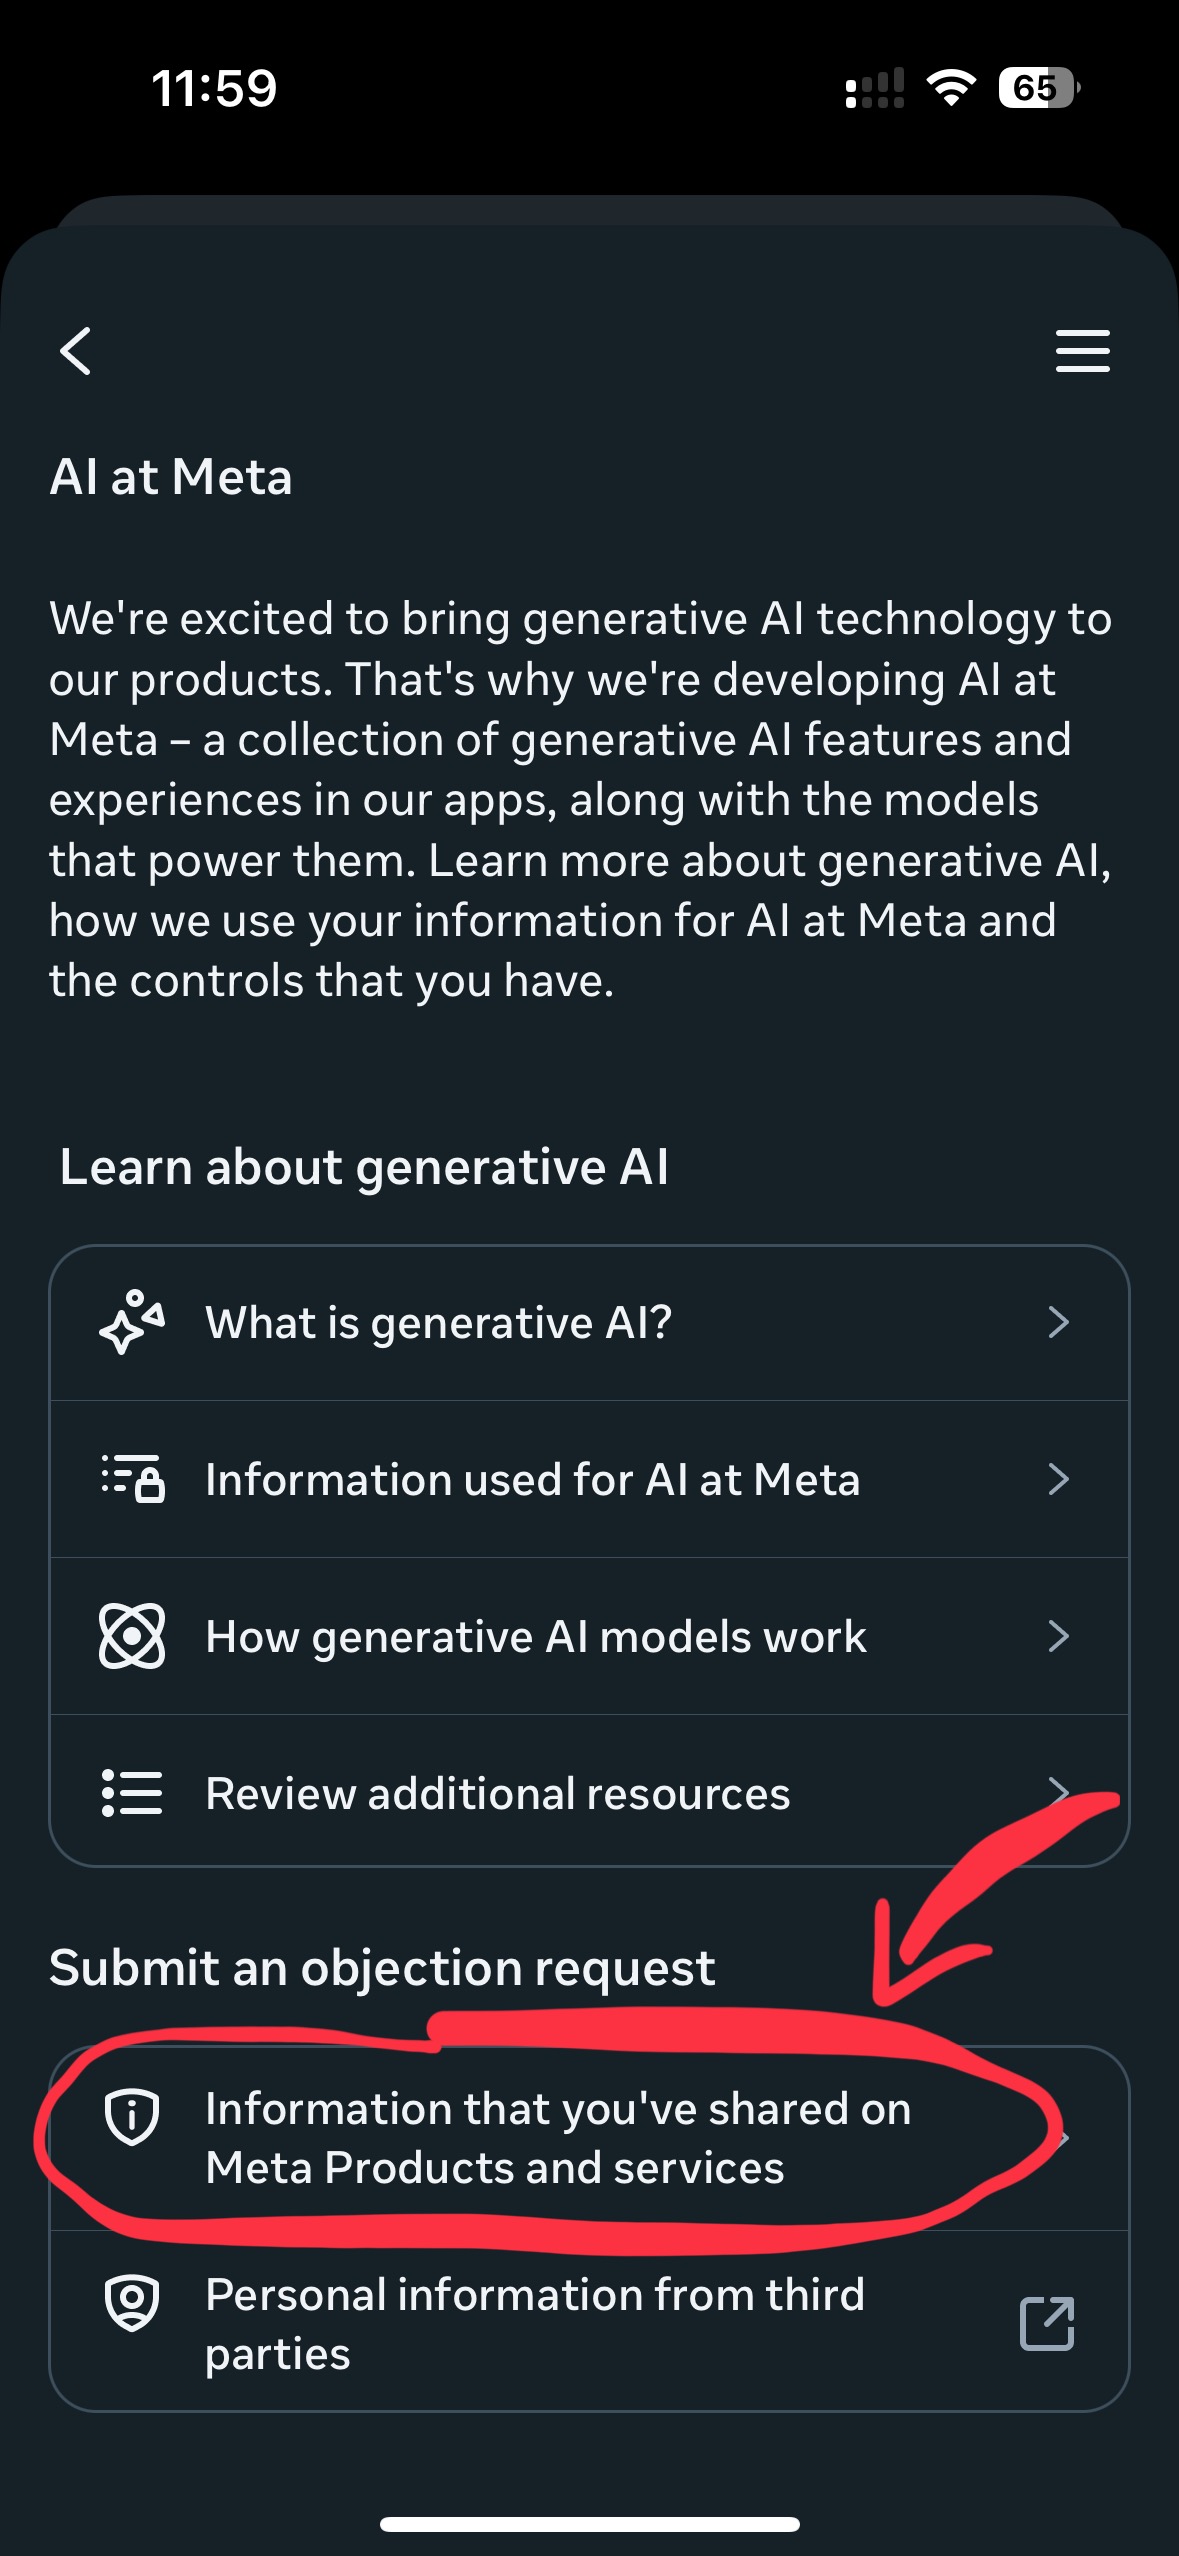Screen dimensions: 1179x2556
Task: Tap the cellular signal indicator
Action: [874, 90]
